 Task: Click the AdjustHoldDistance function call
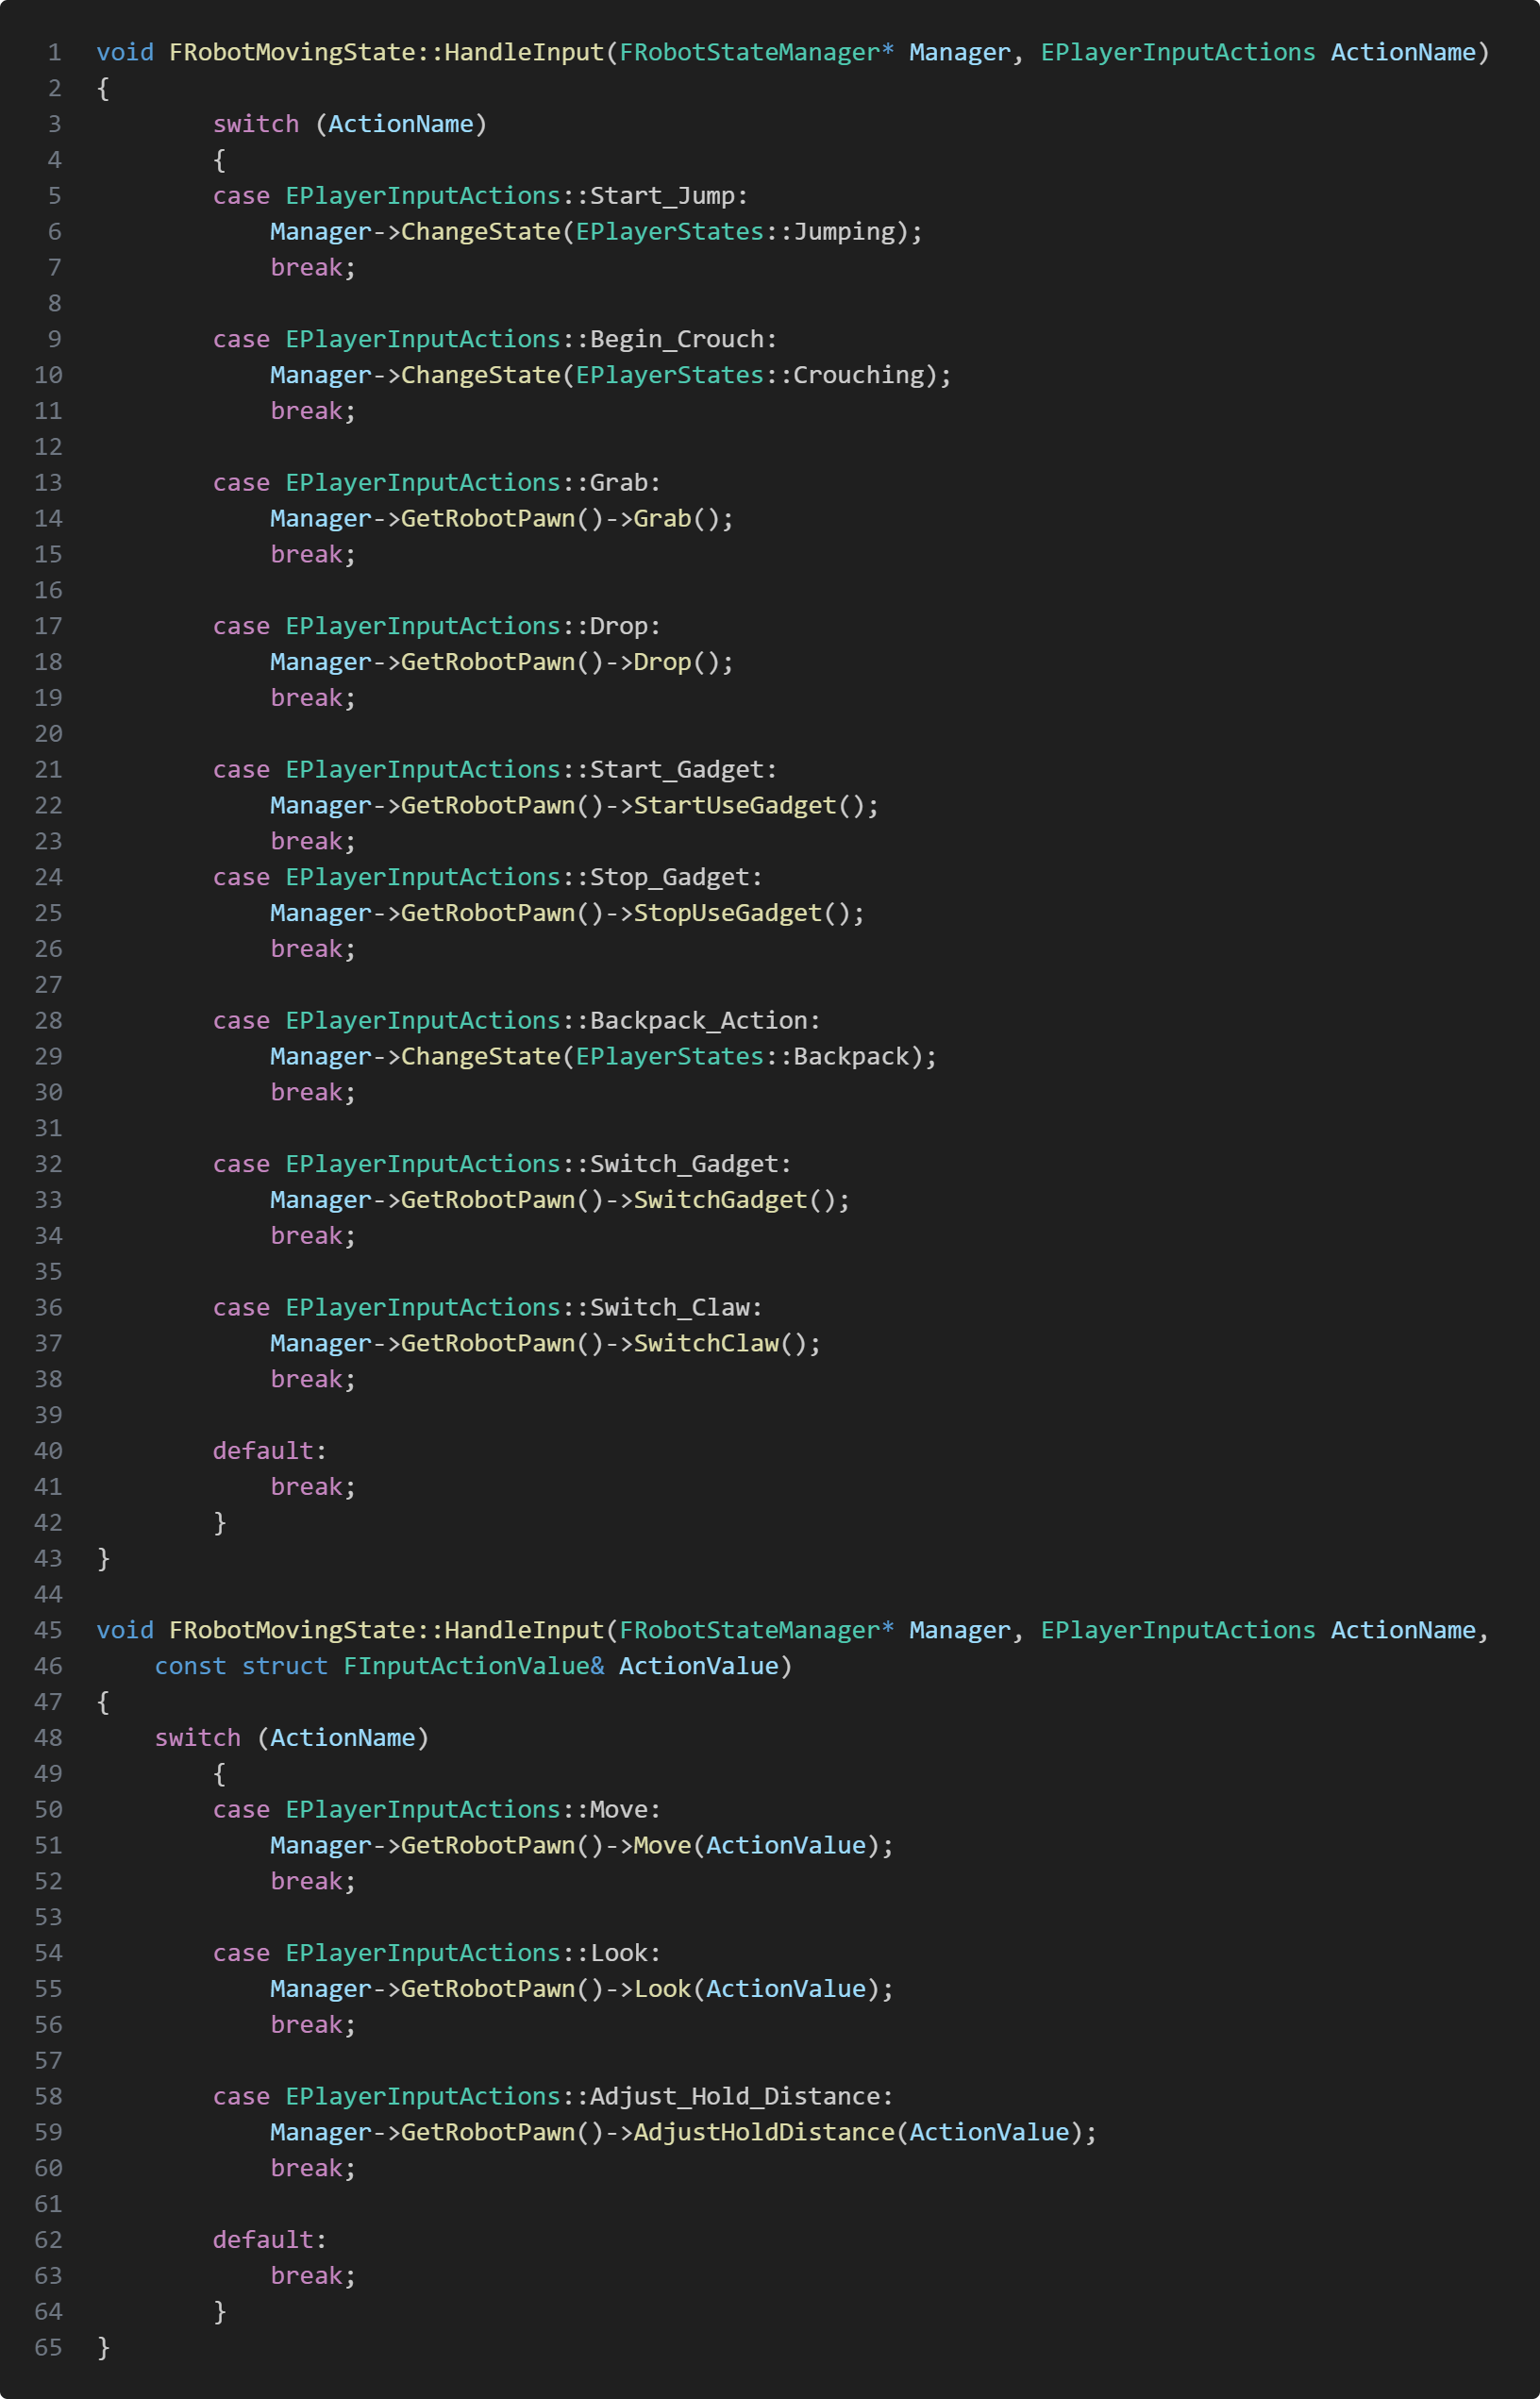click(x=763, y=2132)
